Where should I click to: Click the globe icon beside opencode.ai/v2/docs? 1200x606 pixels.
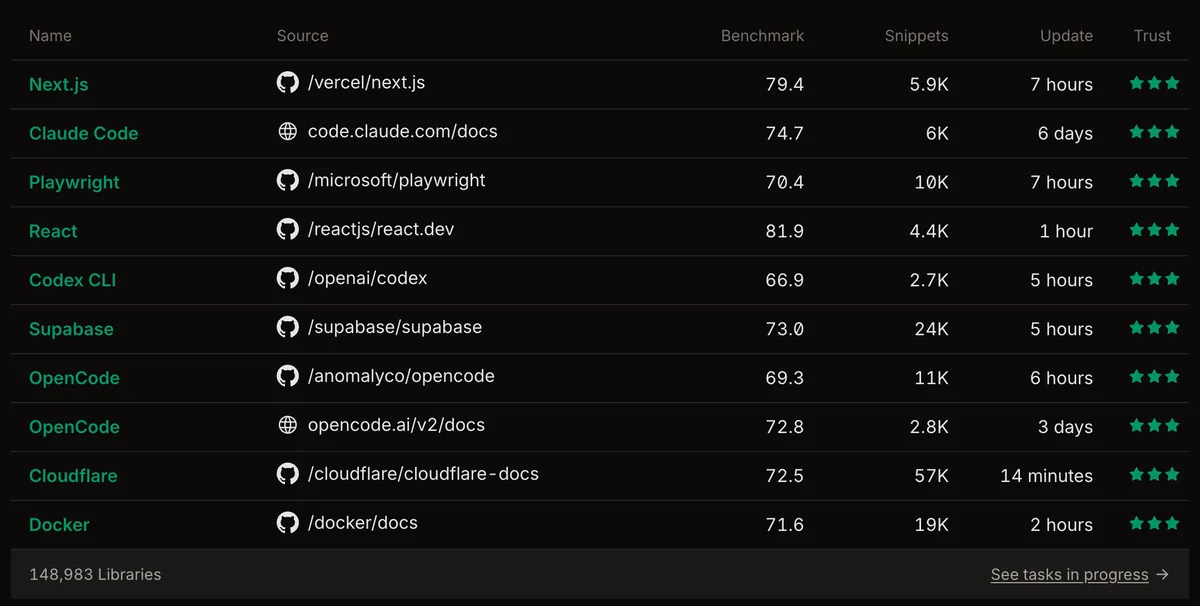pos(288,426)
